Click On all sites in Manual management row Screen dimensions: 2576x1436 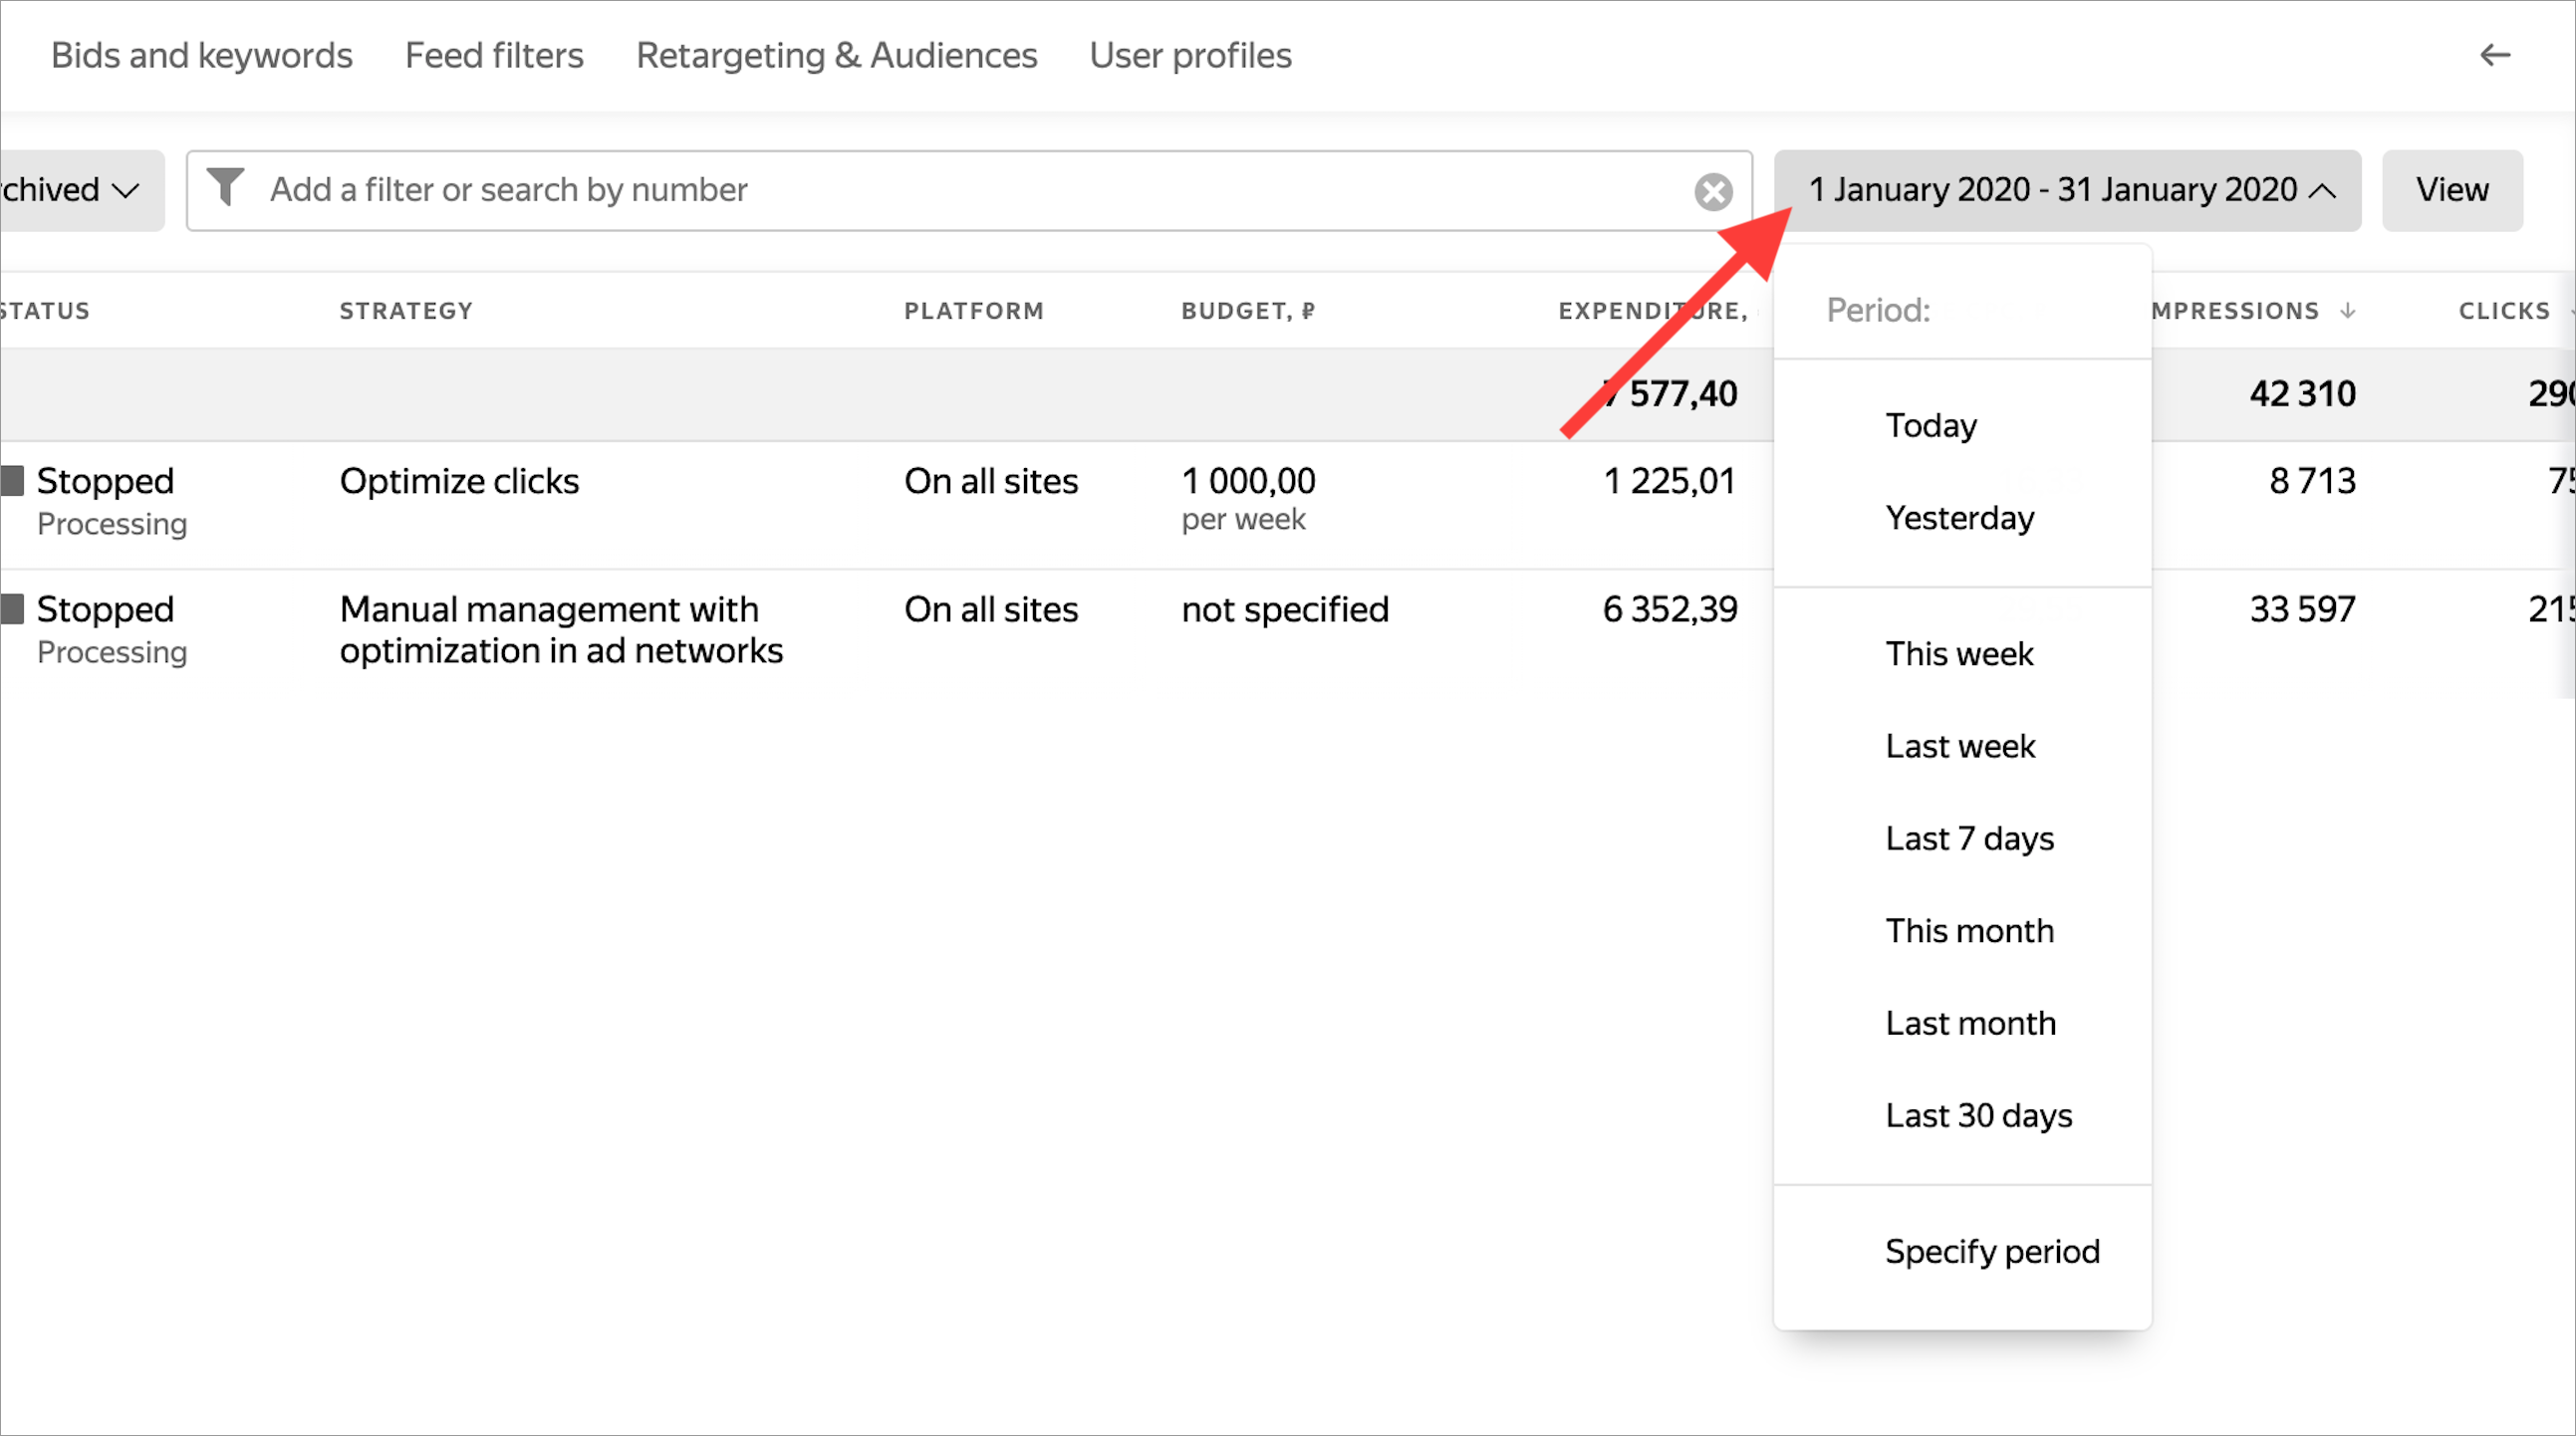[x=991, y=609]
